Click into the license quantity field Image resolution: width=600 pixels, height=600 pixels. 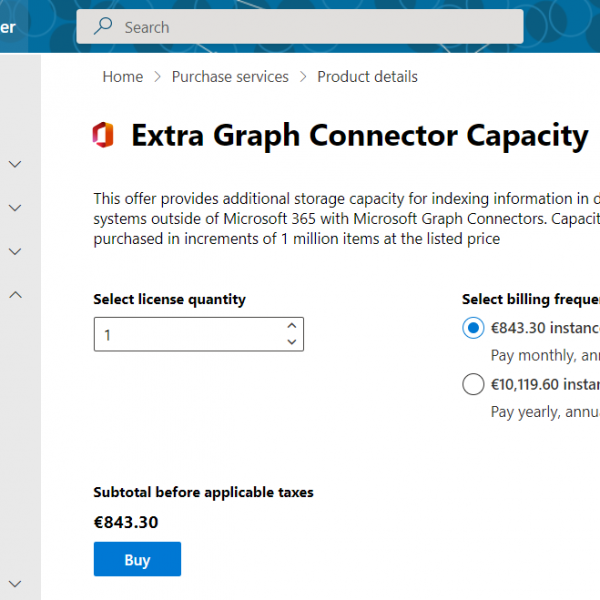tap(185, 335)
